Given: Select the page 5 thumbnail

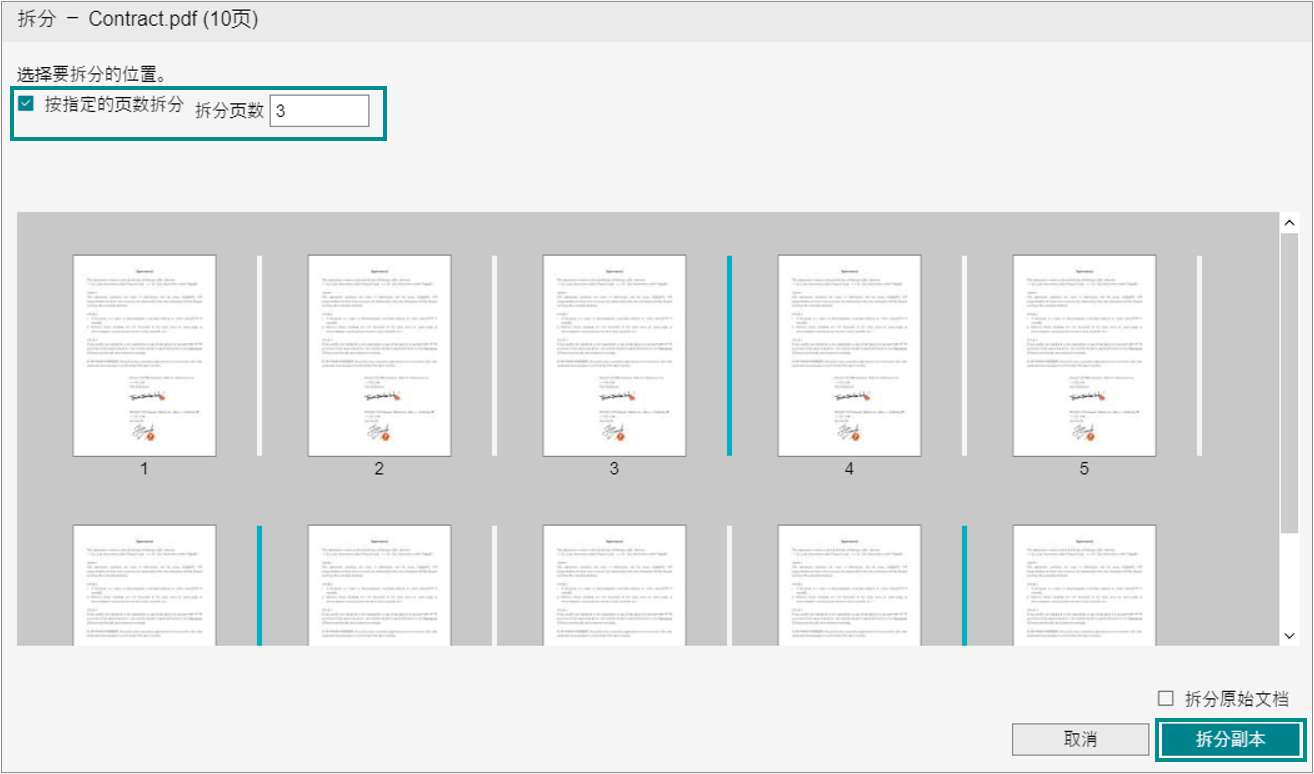Looking at the screenshot, I should pos(1084,355).
